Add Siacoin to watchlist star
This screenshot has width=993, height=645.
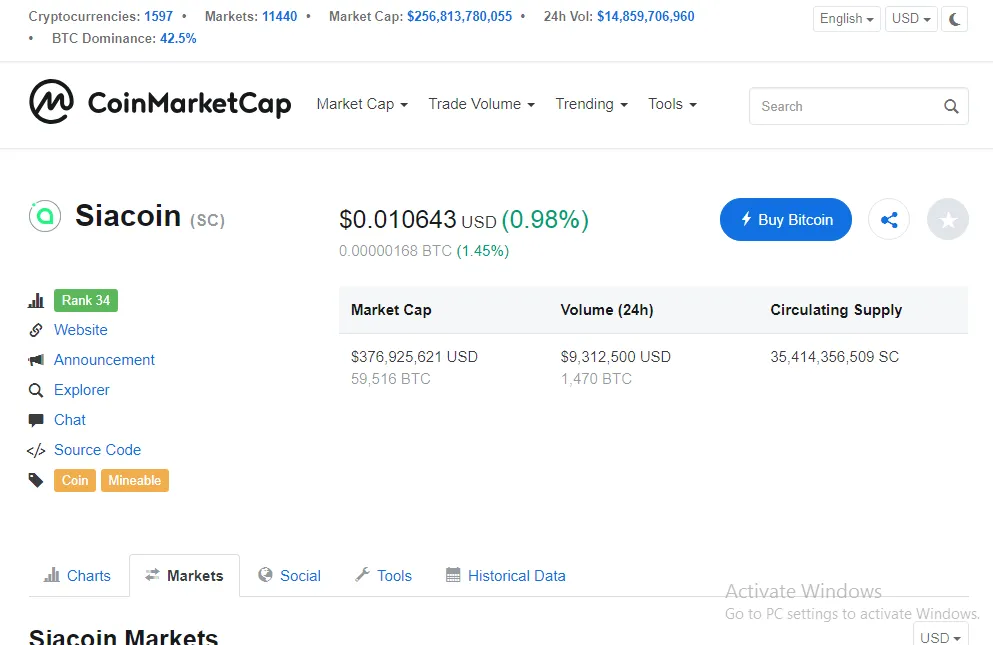[947, 220]
